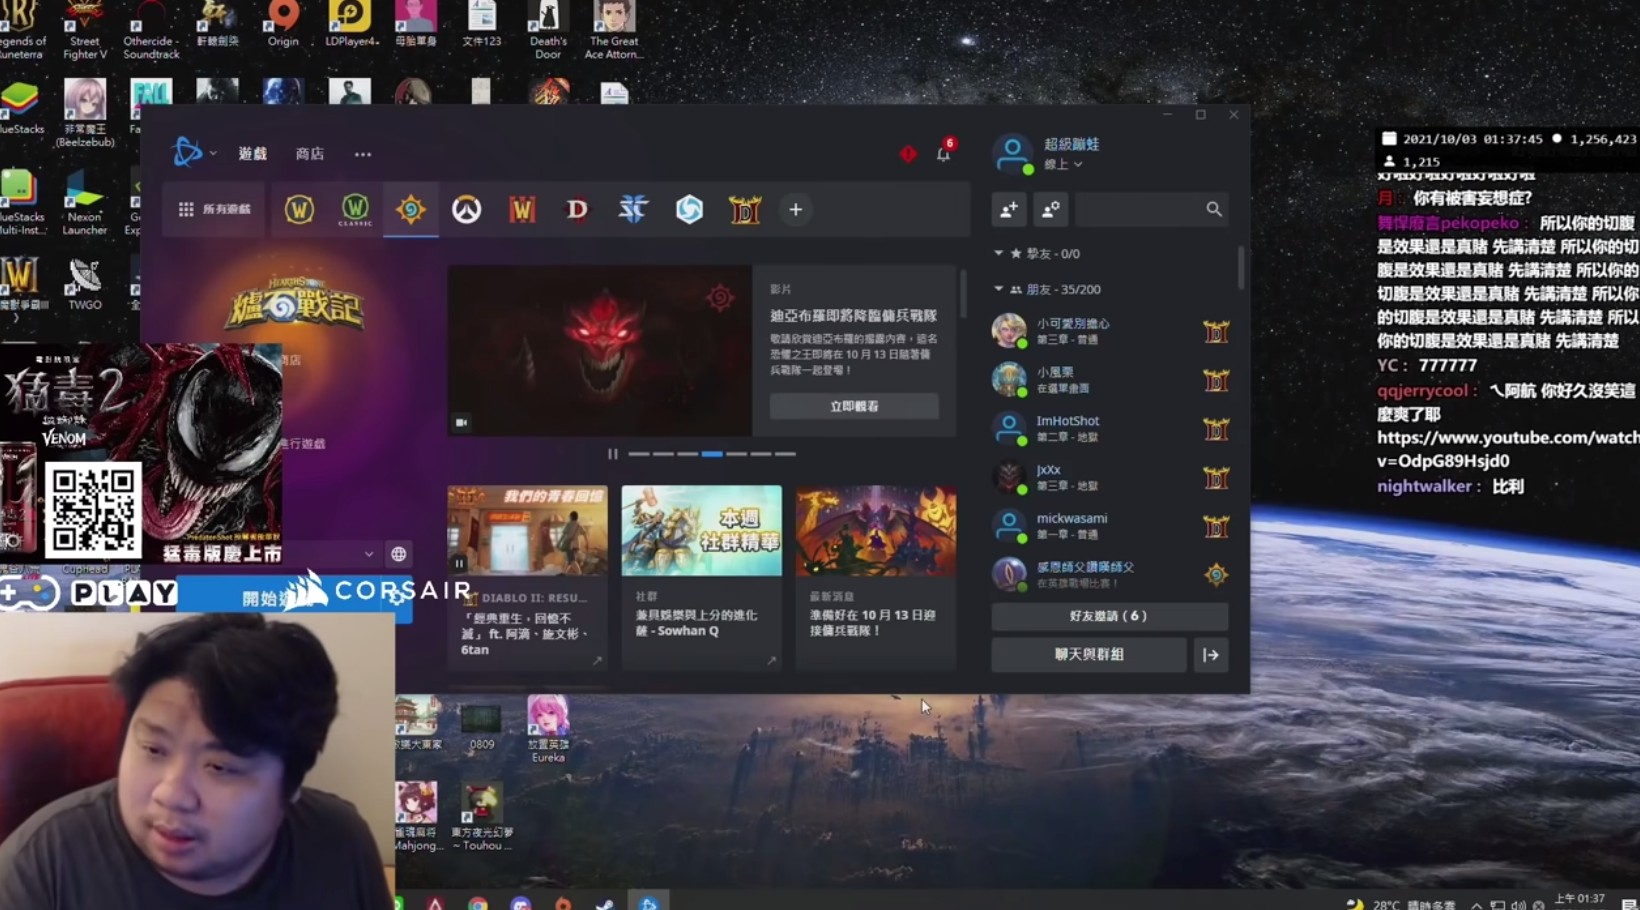
Task: Select the Diablo III game icon
Action: click(x=577, y=209)
